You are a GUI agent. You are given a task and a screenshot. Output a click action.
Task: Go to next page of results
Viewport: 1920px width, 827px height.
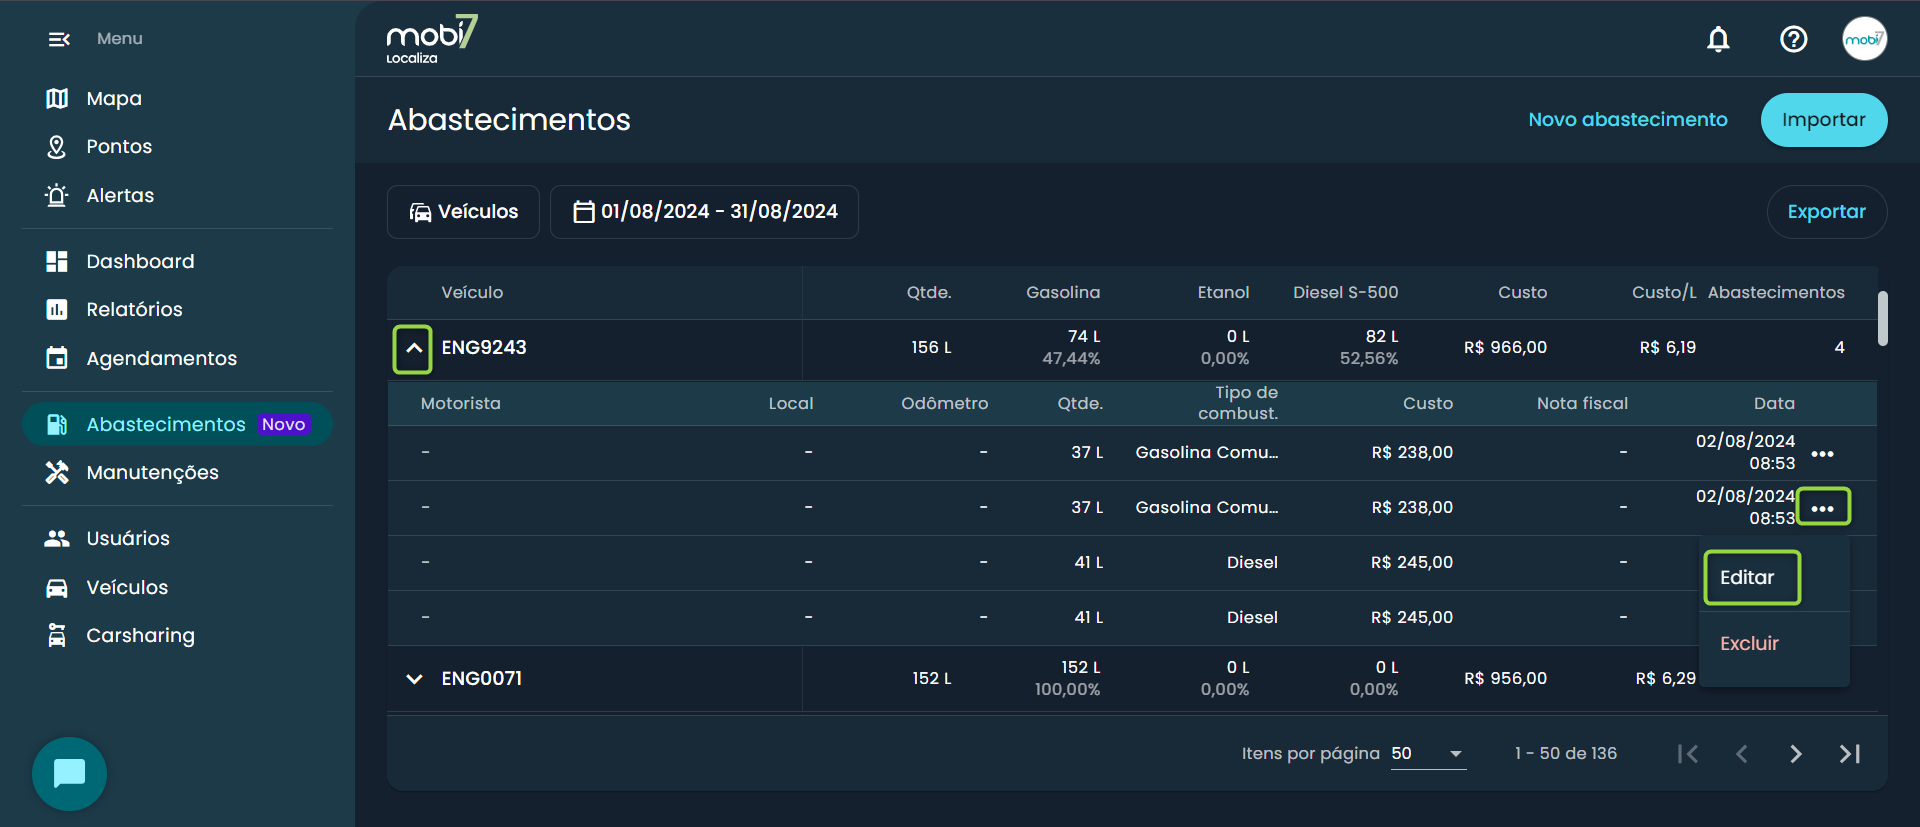pyautogui.click(x=1796, y=754)
